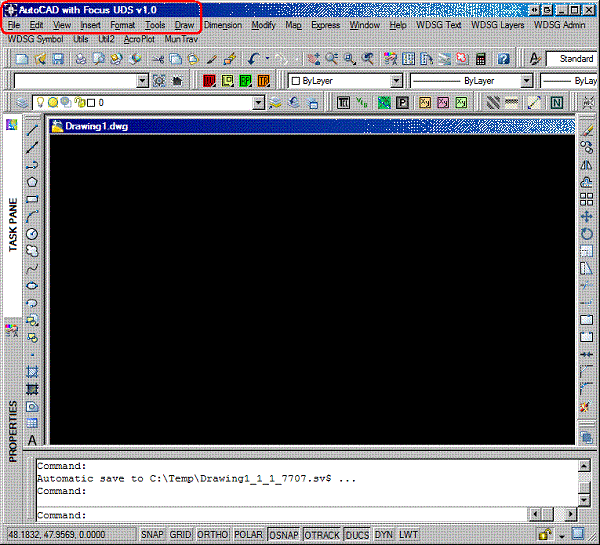This screenshot has height=545, width=600.
Task: Toggle OTRACK in status bar
Action: click(322, 535)
